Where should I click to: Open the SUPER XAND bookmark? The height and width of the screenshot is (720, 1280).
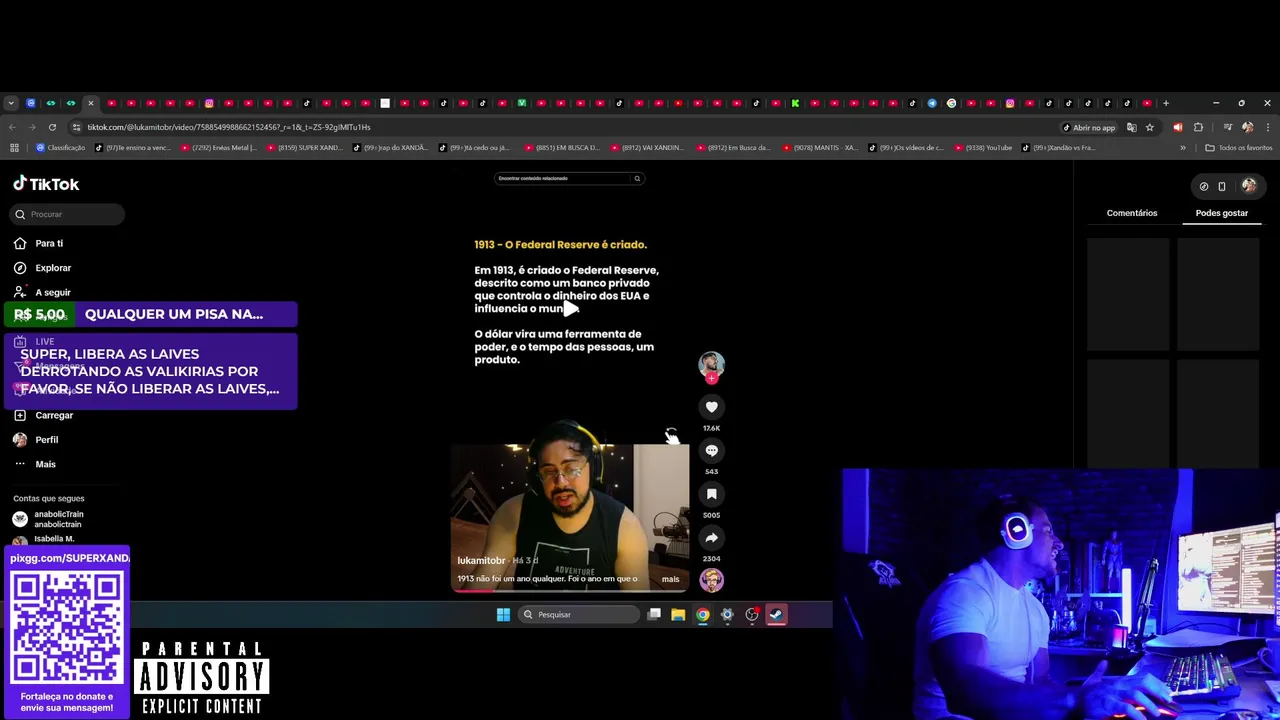tap(304, 148)
